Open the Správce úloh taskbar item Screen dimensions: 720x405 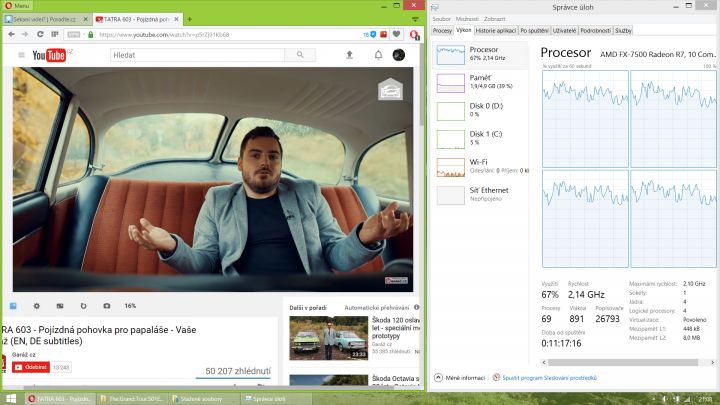coord(277,399)
